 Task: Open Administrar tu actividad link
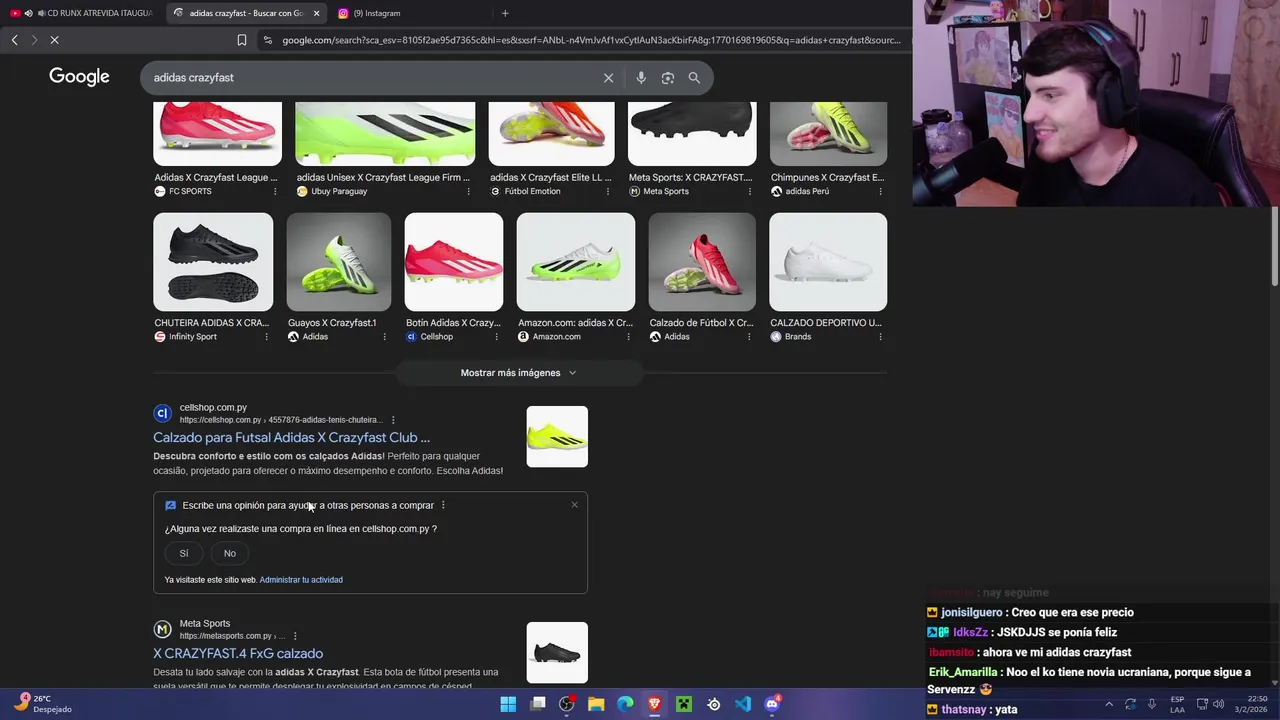pos(301,580)
